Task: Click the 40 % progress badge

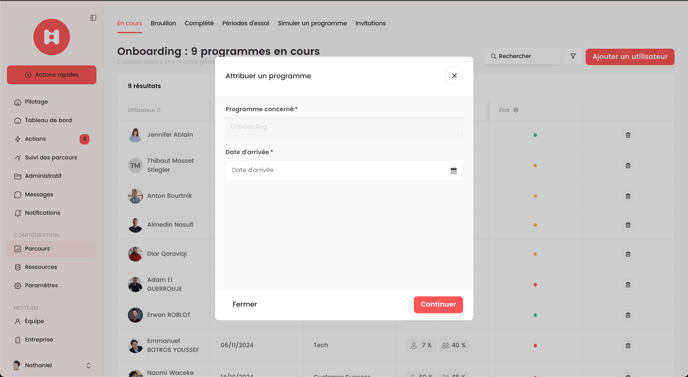Action: 453,345
